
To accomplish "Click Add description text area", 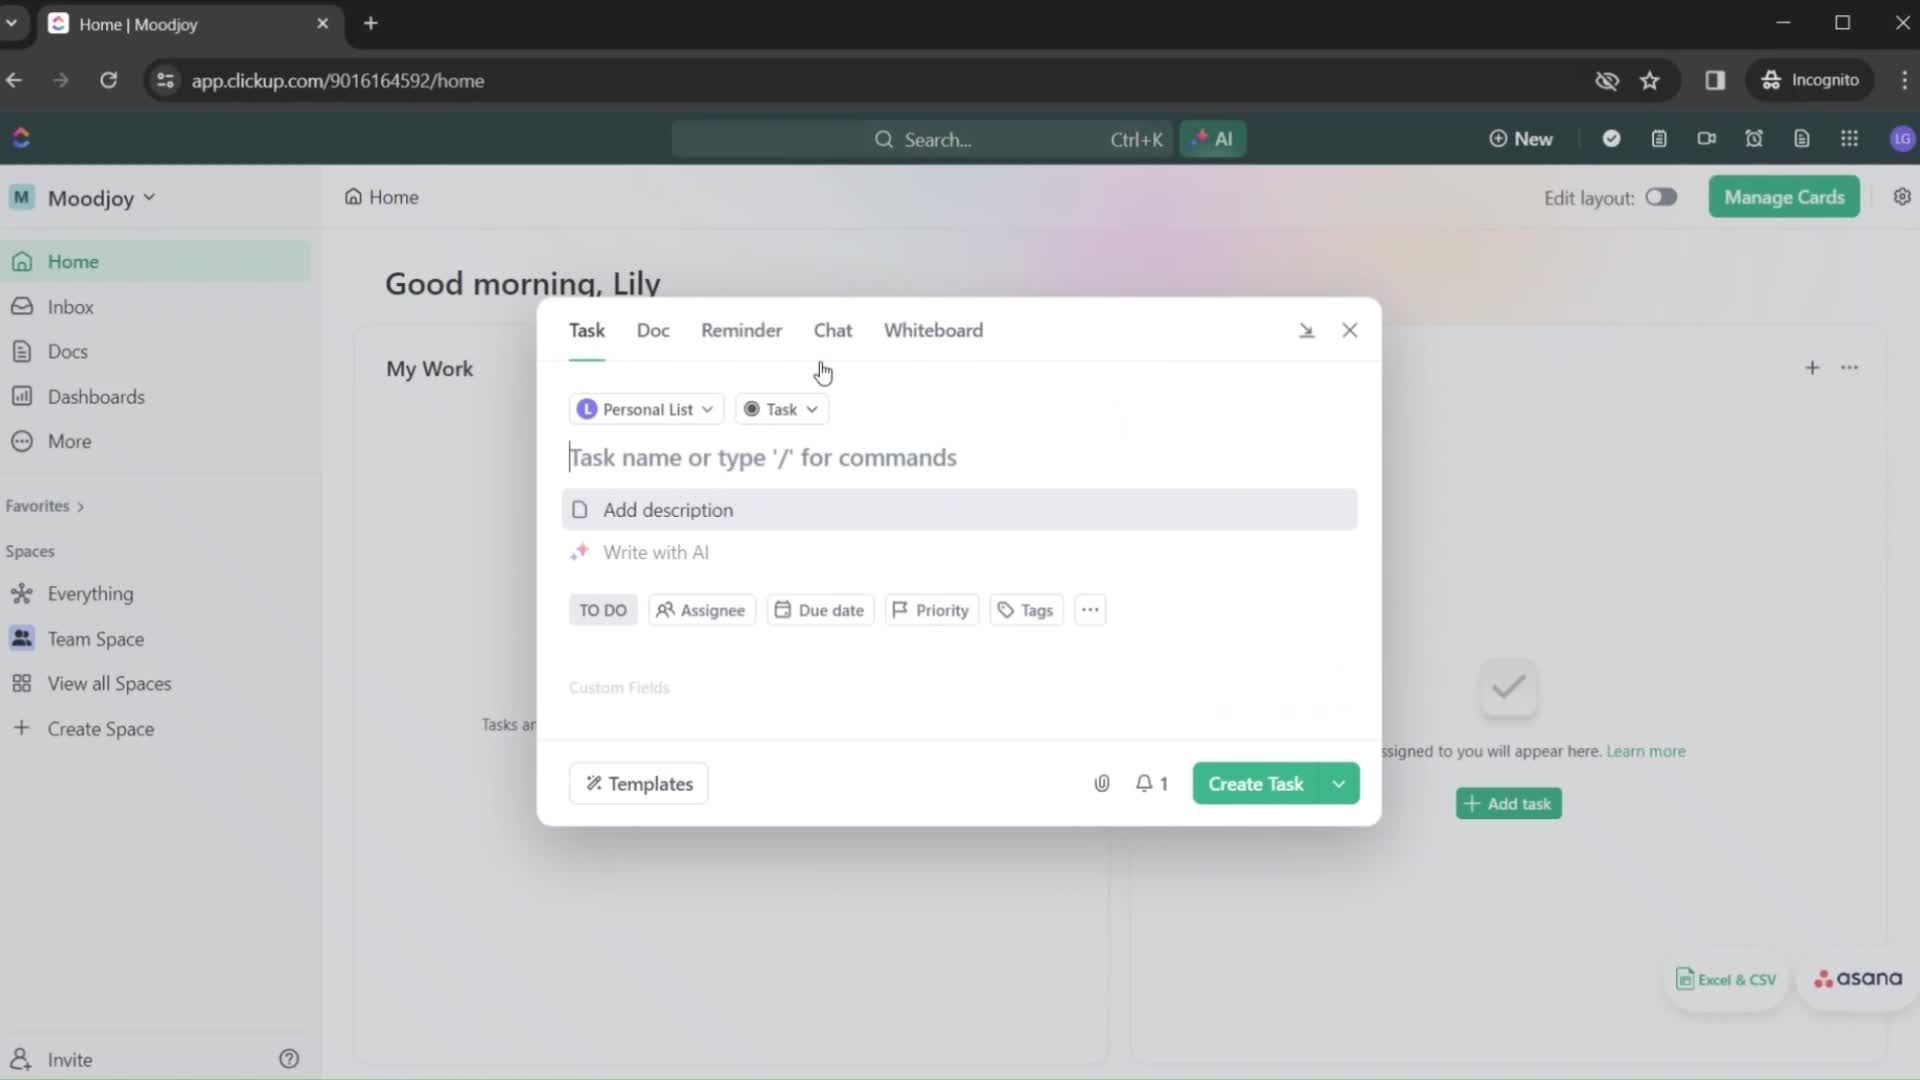I will [960, 509].
